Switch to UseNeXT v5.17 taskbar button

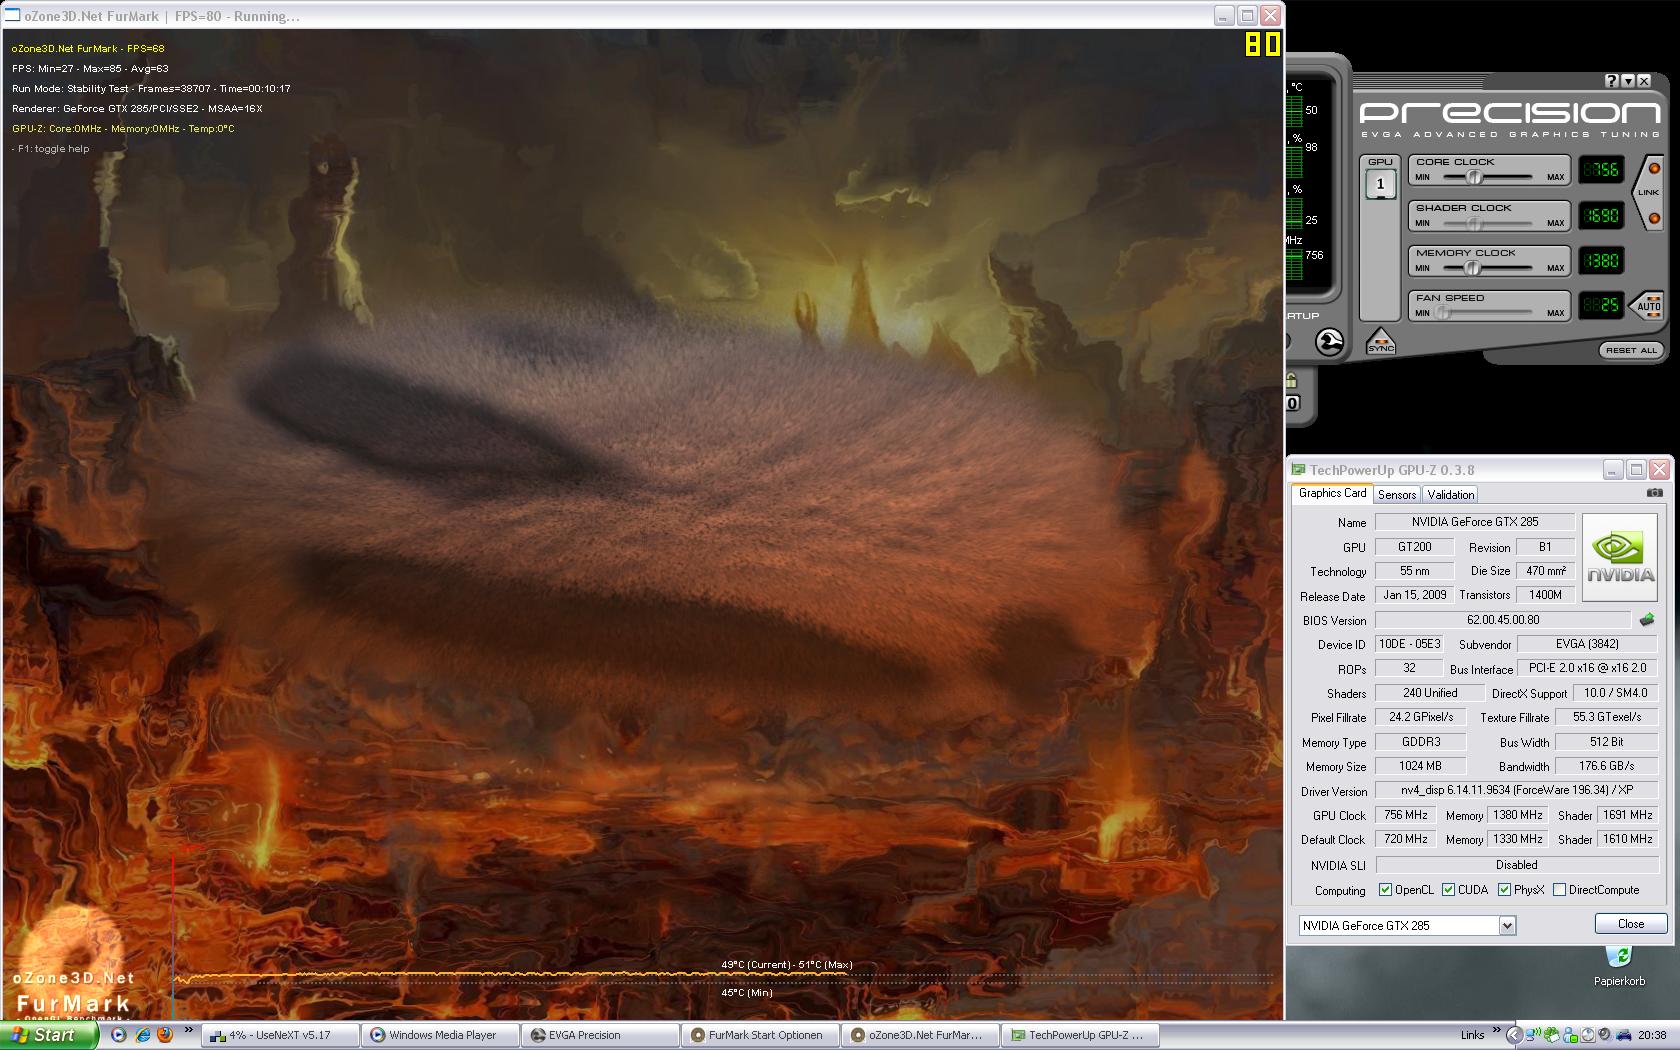click(280, 1035)
